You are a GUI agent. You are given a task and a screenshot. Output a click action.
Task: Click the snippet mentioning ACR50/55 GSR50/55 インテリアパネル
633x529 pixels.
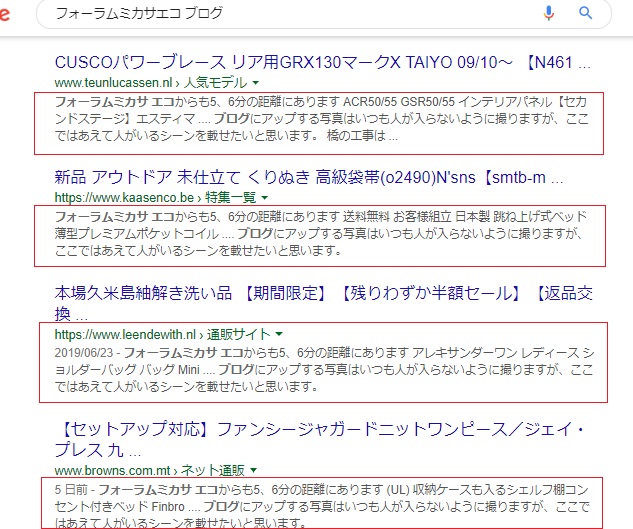pyautogui.click(x=322, y=119)
